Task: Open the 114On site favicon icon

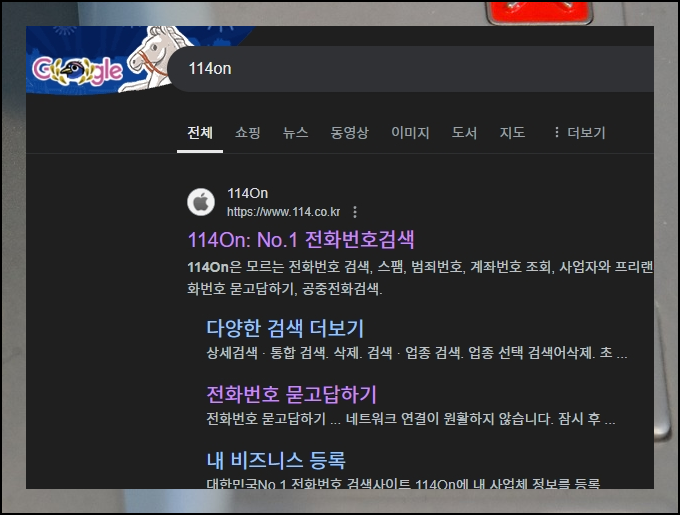Action: click(x=201, y=202)
